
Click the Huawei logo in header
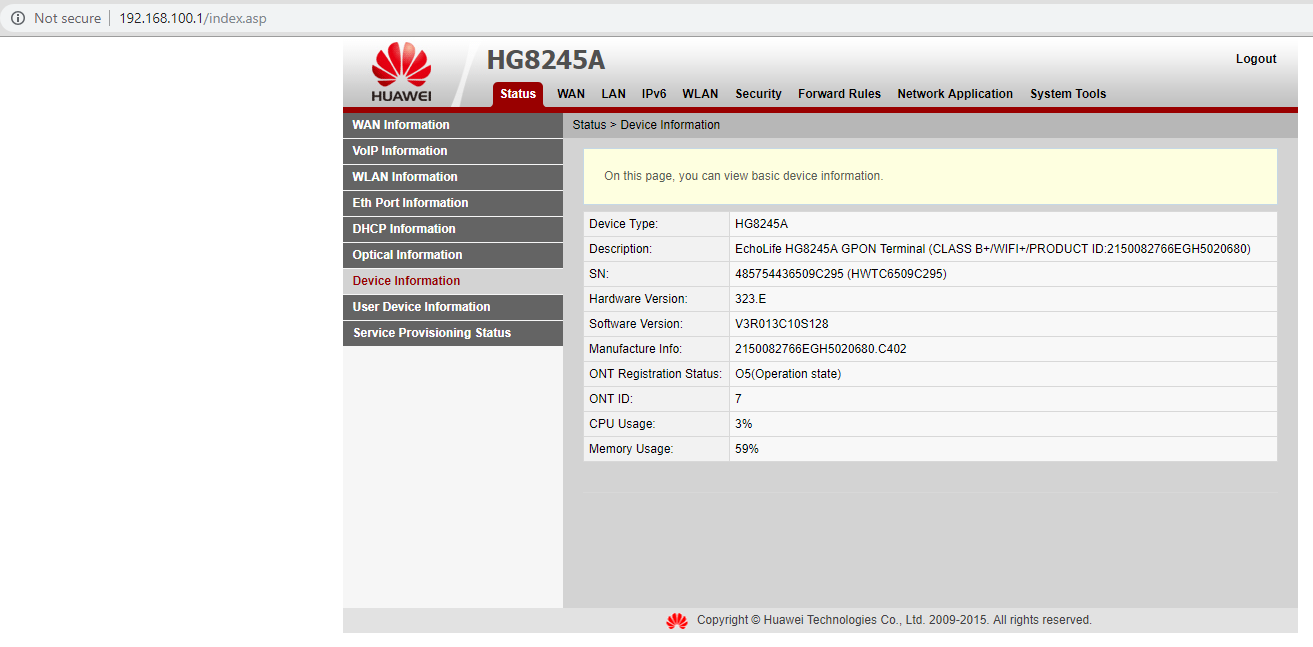401,72
